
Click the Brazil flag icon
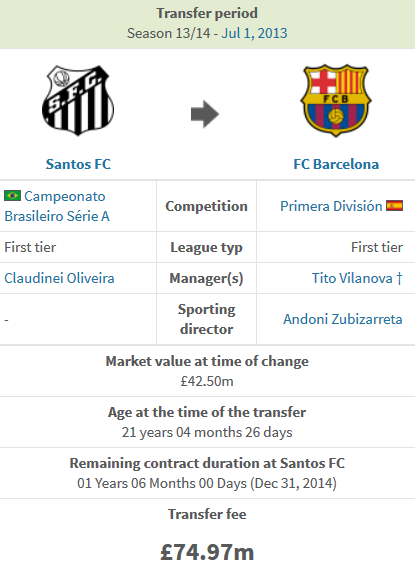click(x=12, y=195)
